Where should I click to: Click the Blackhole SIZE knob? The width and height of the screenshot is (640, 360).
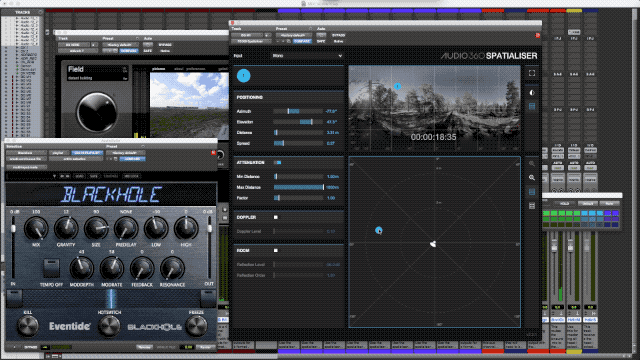(x=96, y=229)
